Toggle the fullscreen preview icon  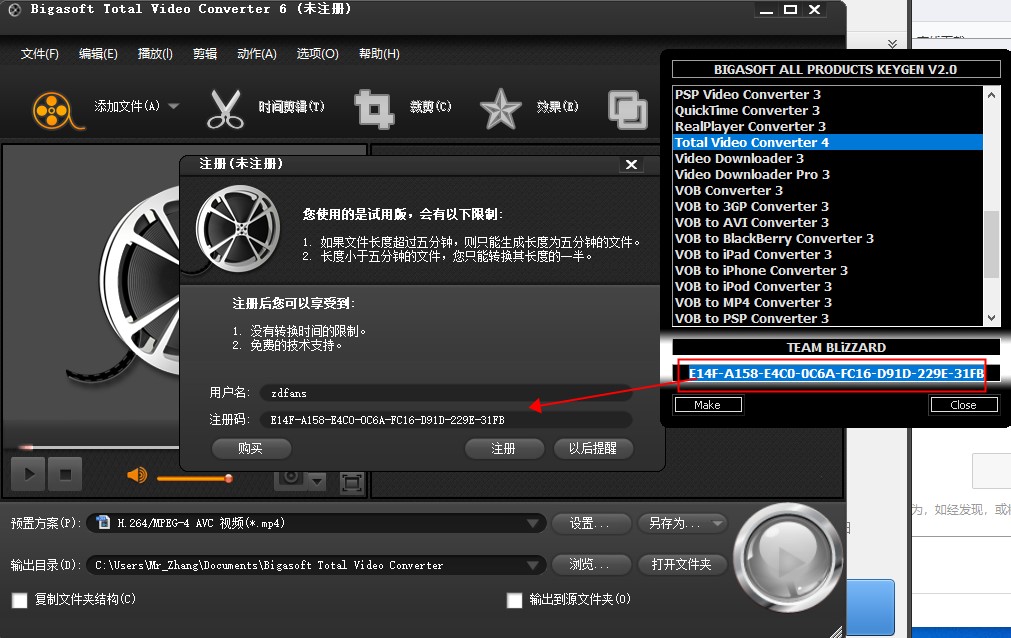tap(351, 483)
